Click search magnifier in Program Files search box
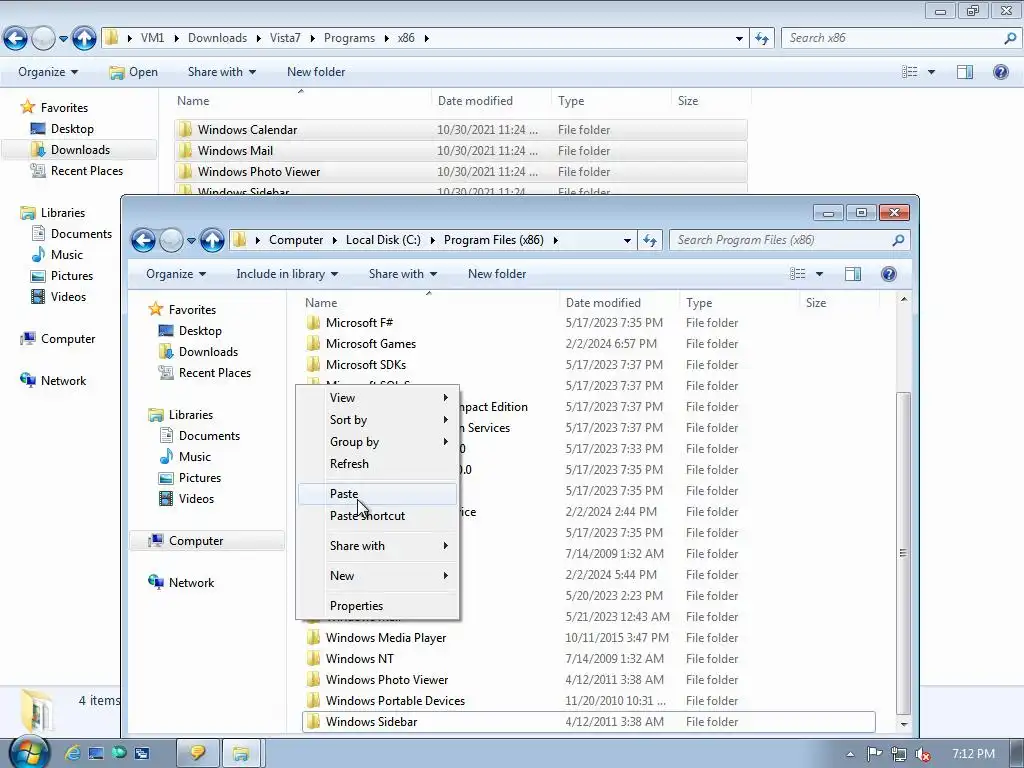 click(898, 240)
